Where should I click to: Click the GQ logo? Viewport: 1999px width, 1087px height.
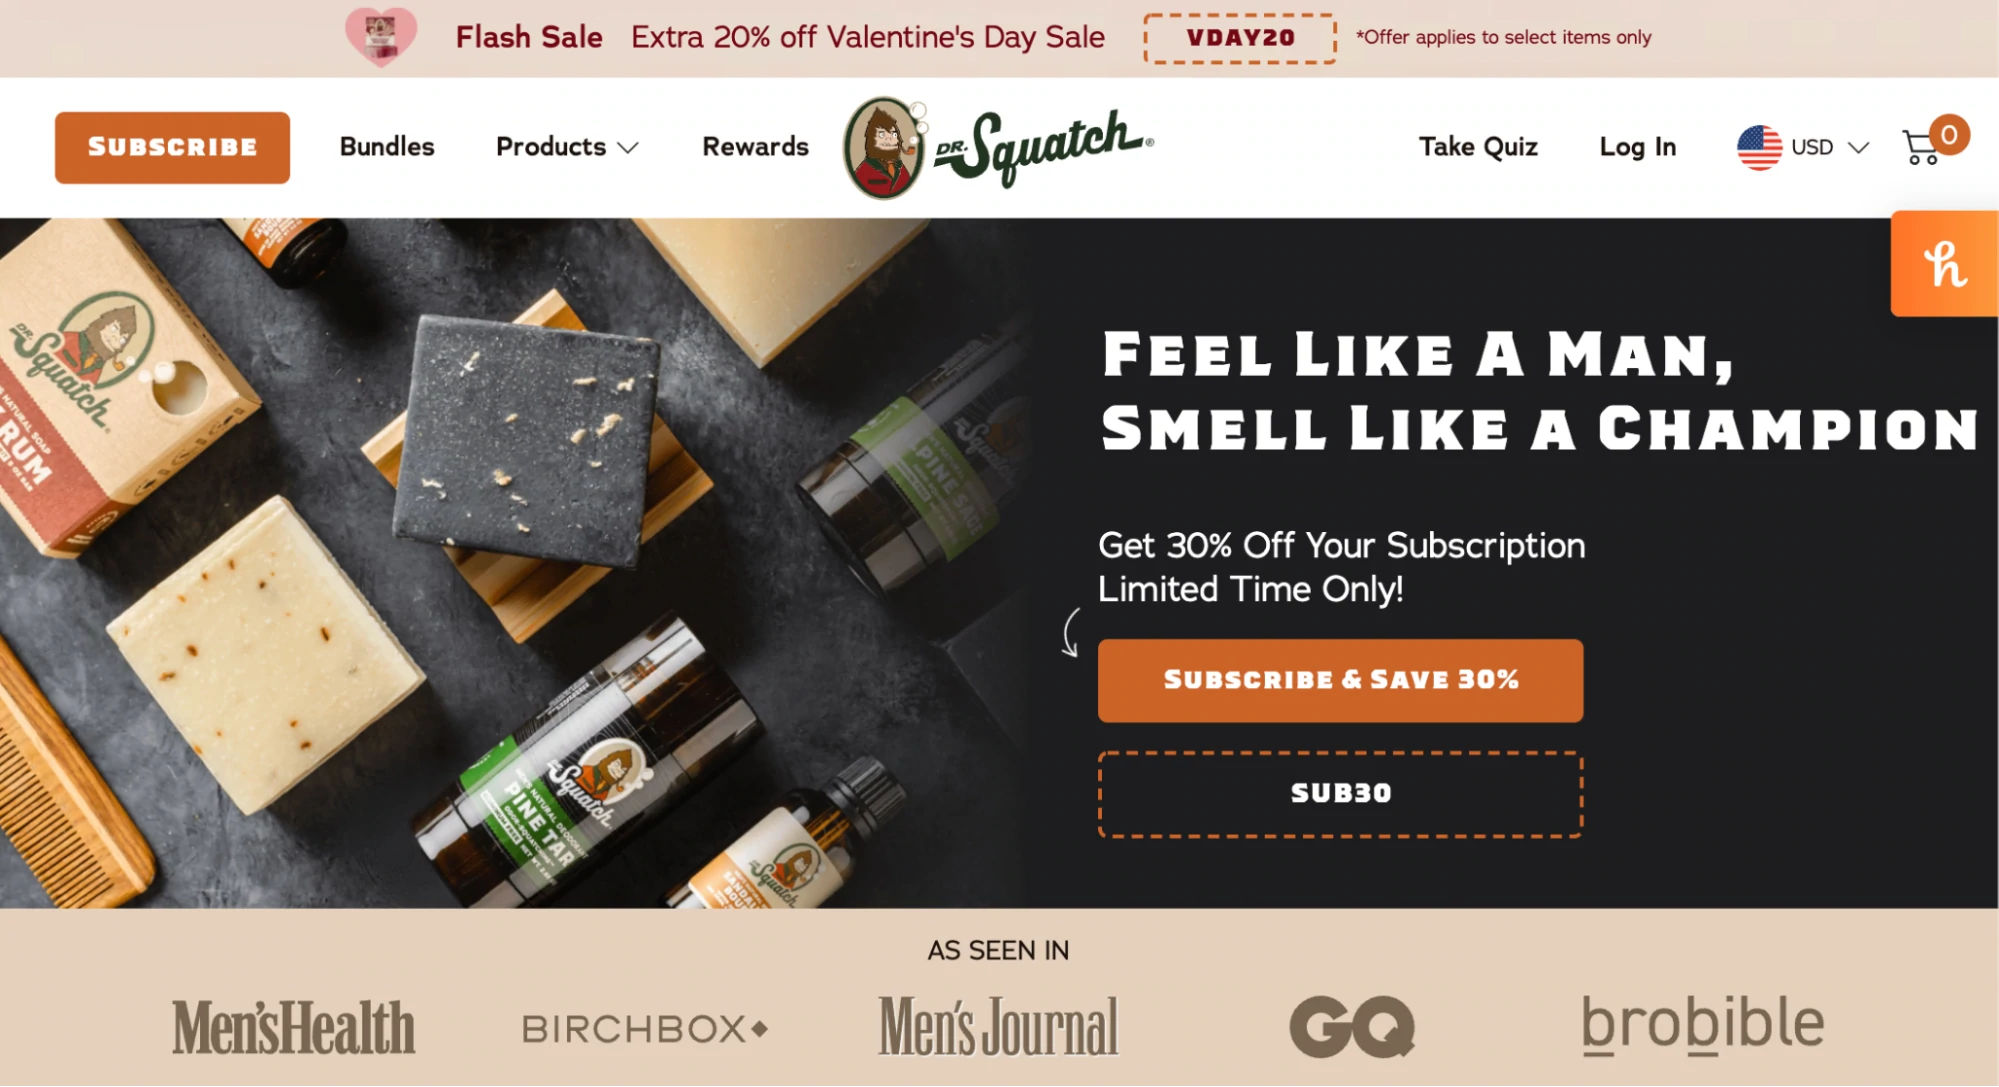(1352, 1026)
